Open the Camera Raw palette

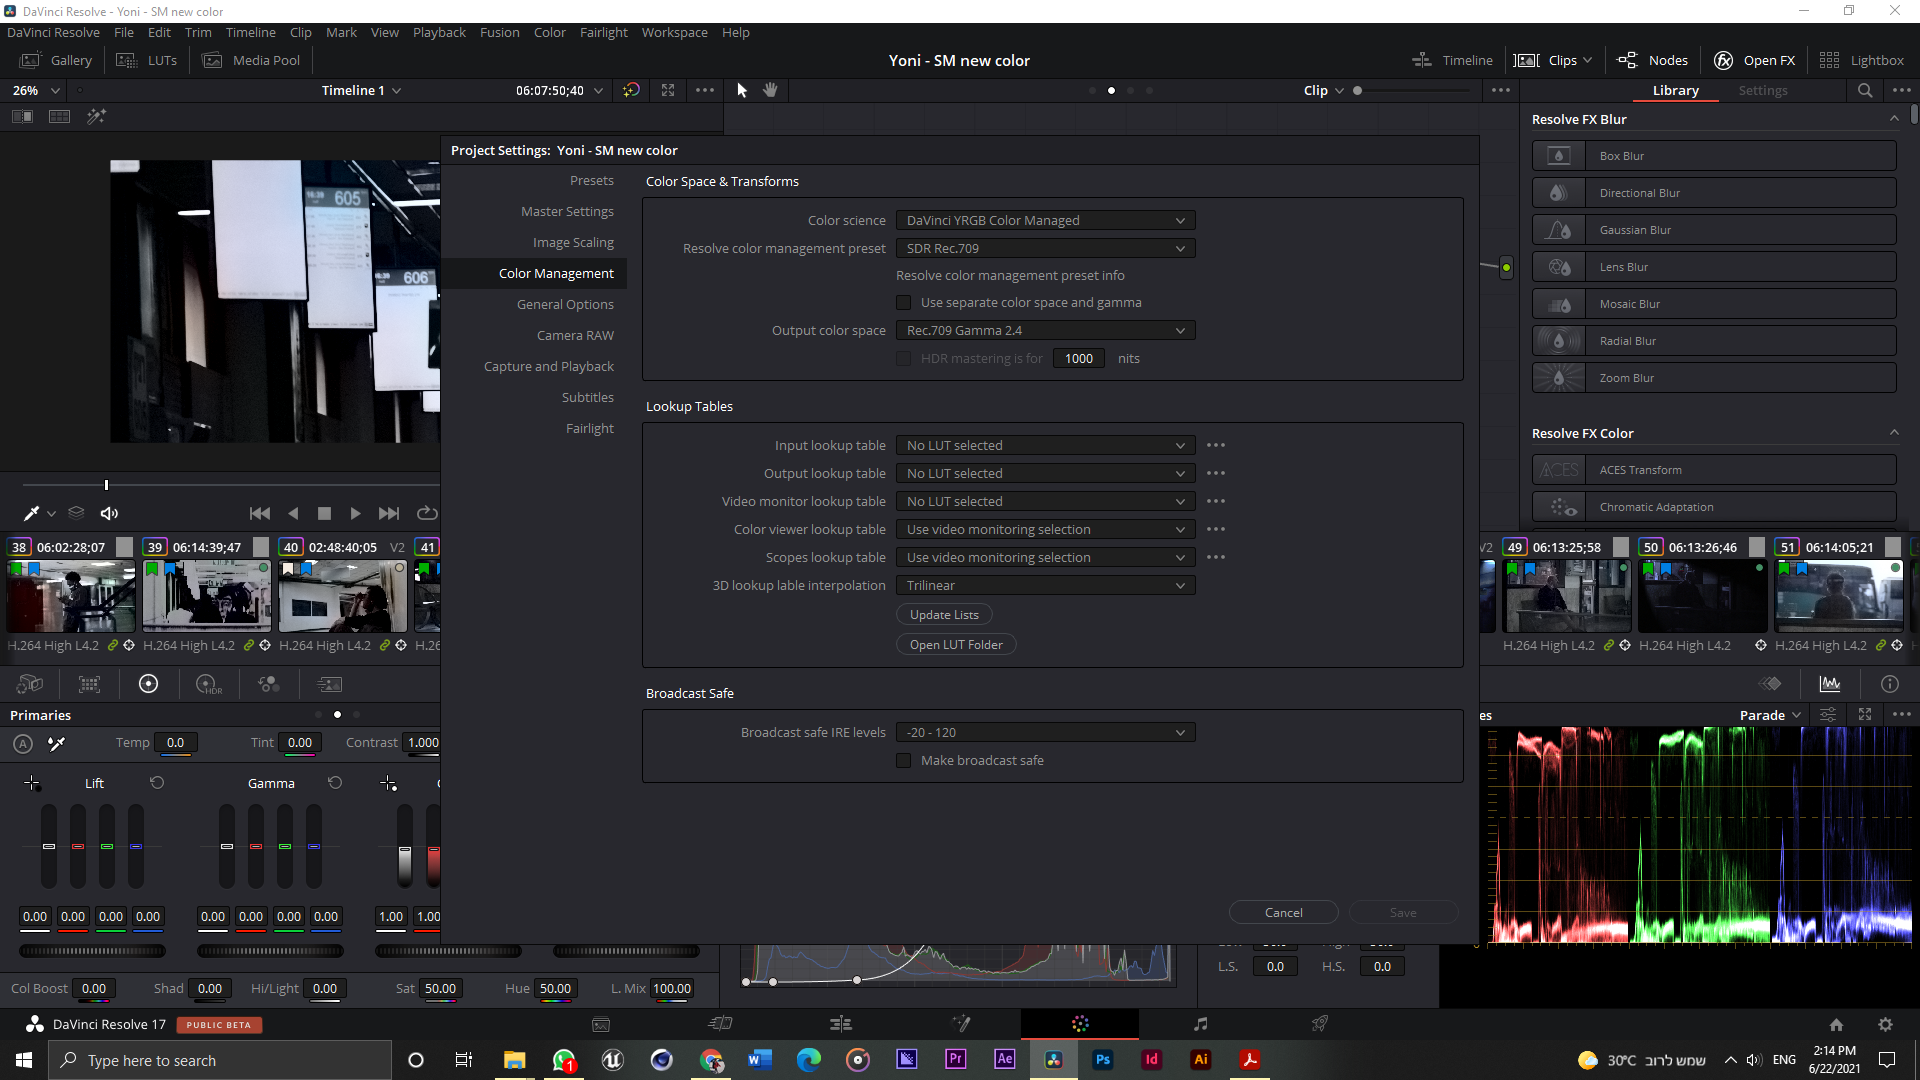click(x=30, y=684)
